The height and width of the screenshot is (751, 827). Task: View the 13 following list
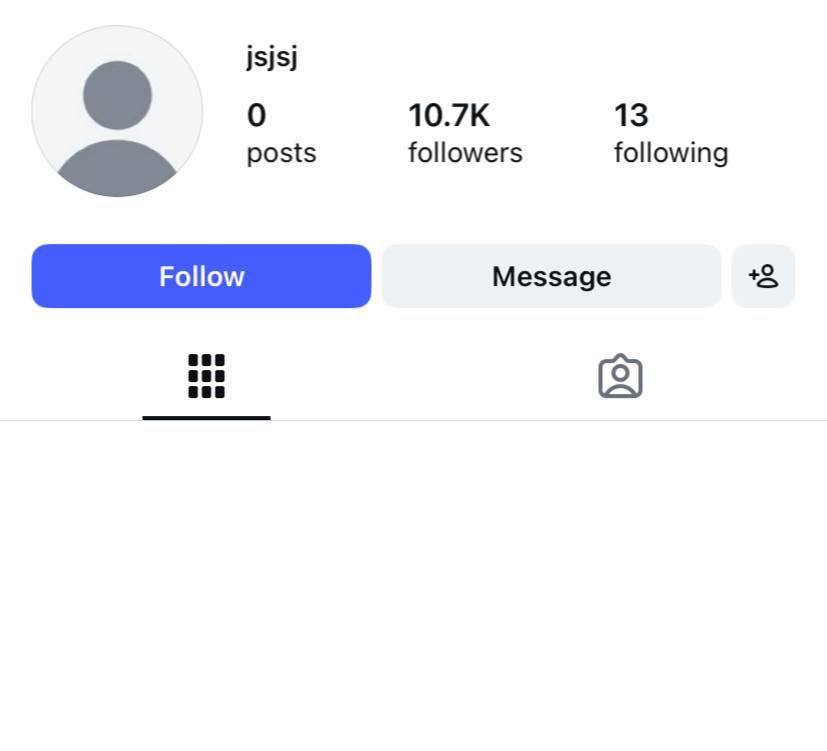tap(670, 133)
